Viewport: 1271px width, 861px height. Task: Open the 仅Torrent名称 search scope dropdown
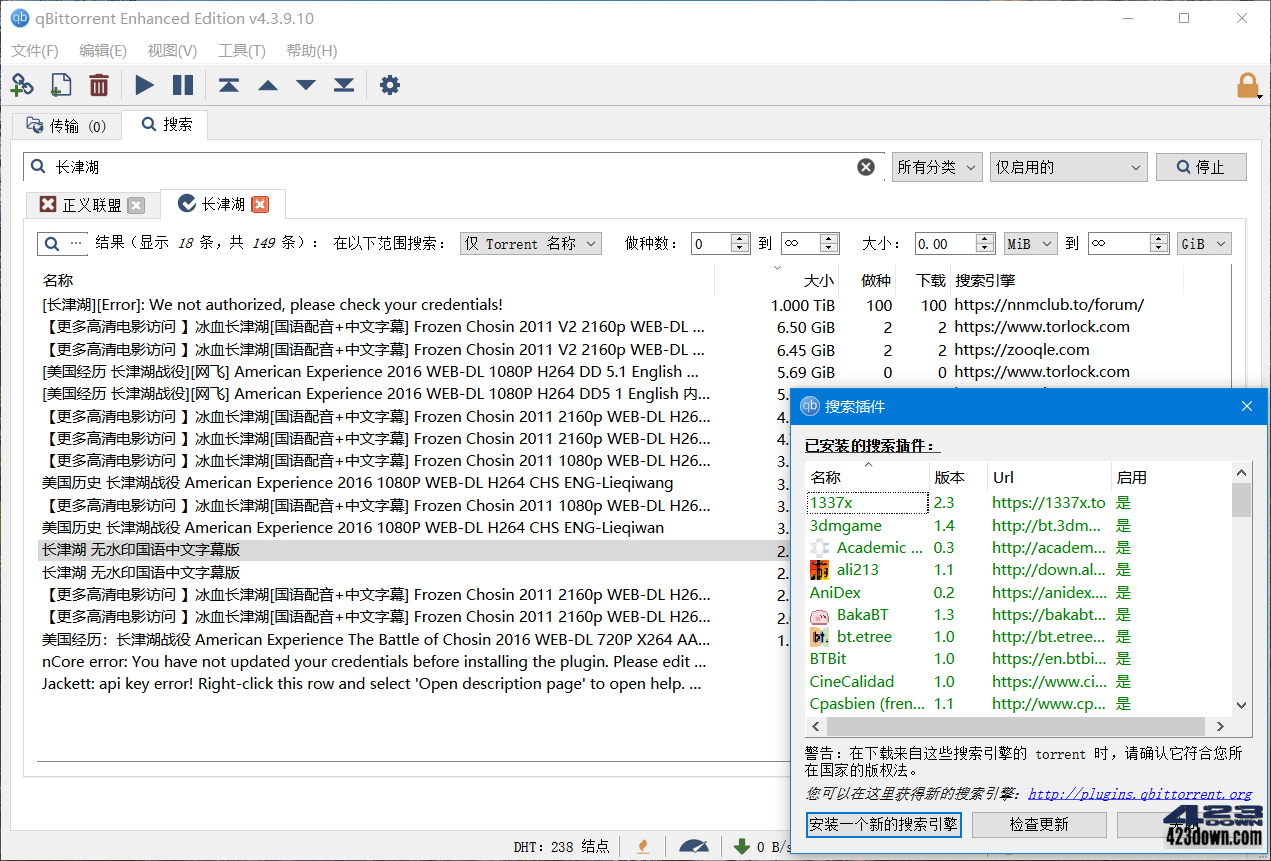530,242
